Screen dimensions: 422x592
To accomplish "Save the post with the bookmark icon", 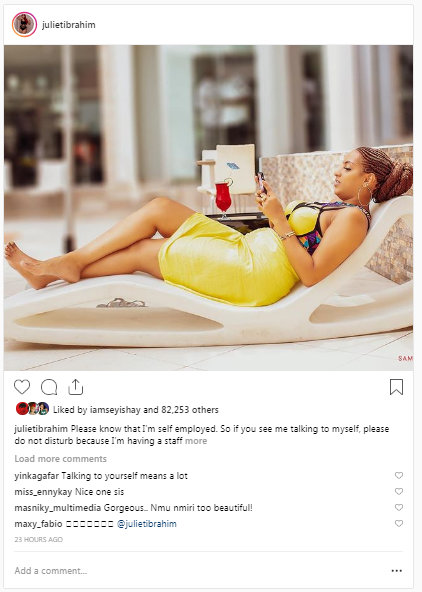I will pyautogui.click(x=396, y=387).
